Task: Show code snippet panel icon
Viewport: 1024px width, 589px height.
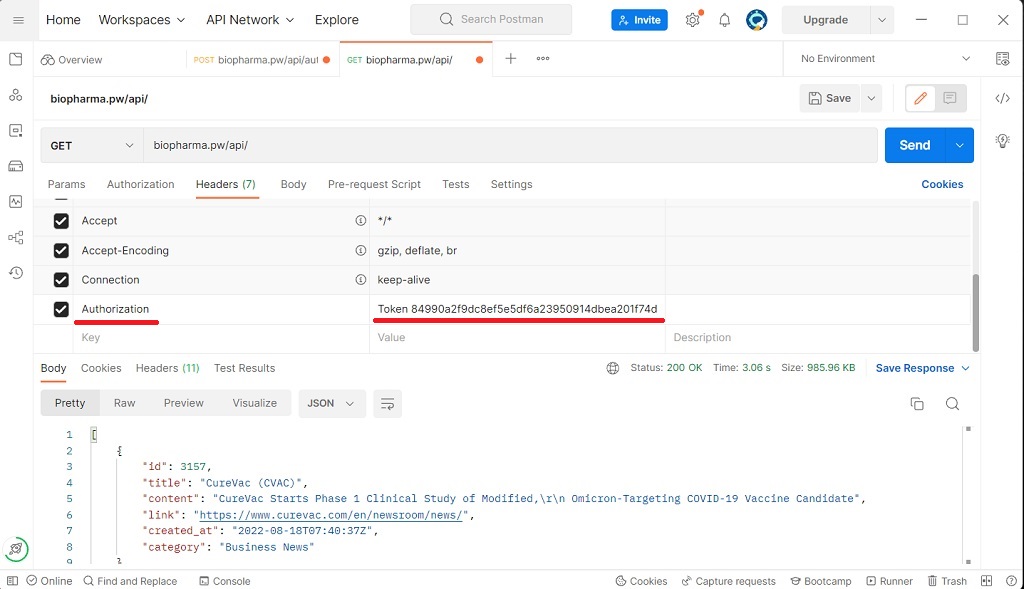Action: 1002,98
